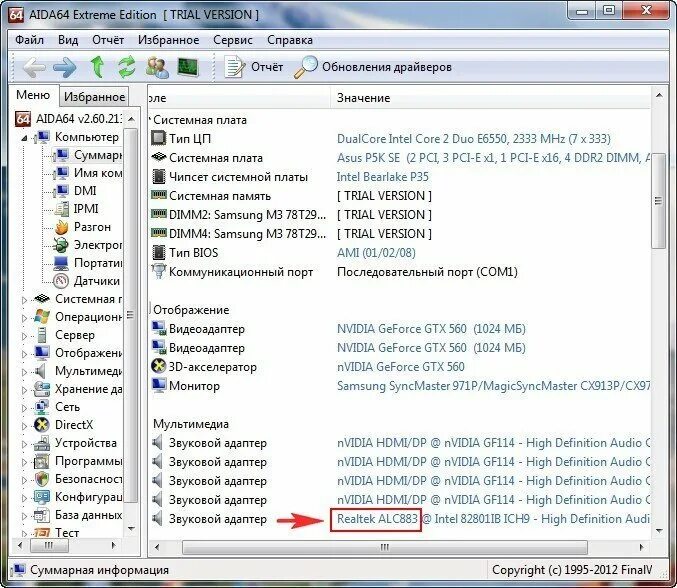This screenshot has width=677, height=588.
Task: Expand the Мультимедиа tree node
Action: [24, 372]
